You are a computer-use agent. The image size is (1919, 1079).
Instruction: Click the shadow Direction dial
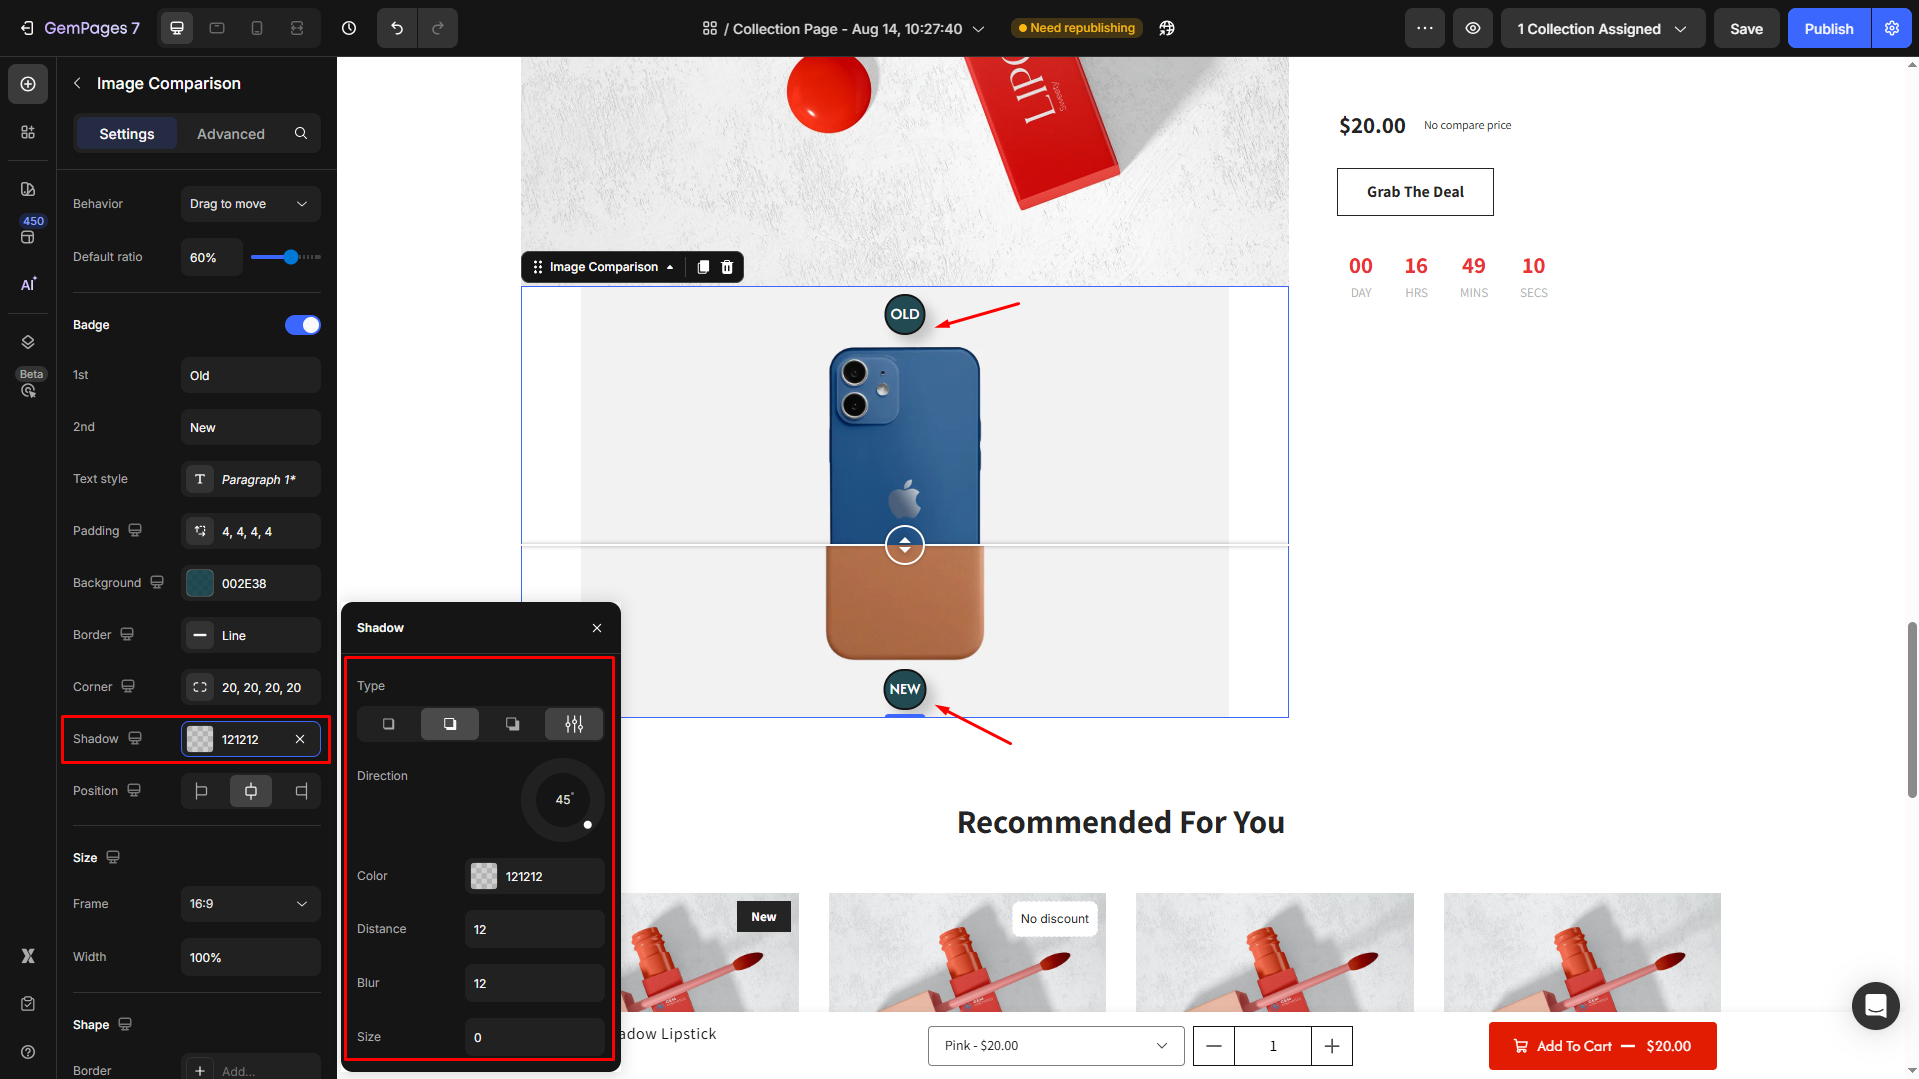563,800
